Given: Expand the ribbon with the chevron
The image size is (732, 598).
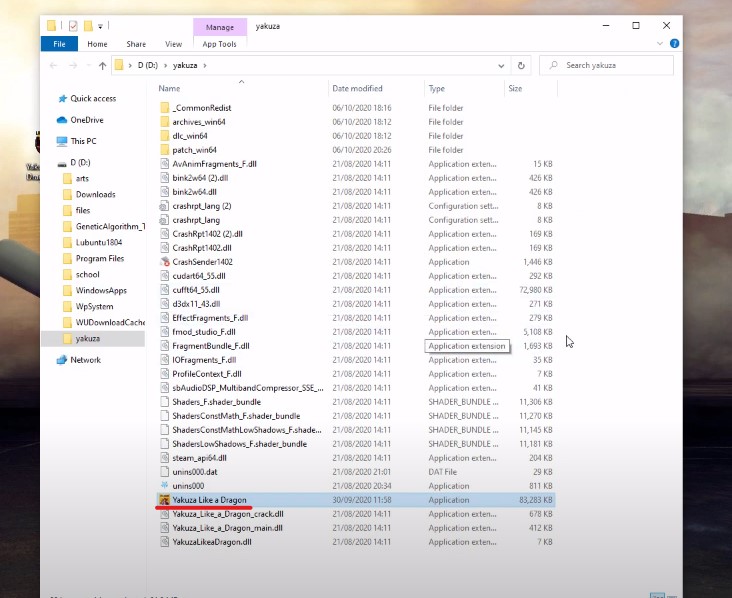Looking at the screenshot, I should [660, 43].
